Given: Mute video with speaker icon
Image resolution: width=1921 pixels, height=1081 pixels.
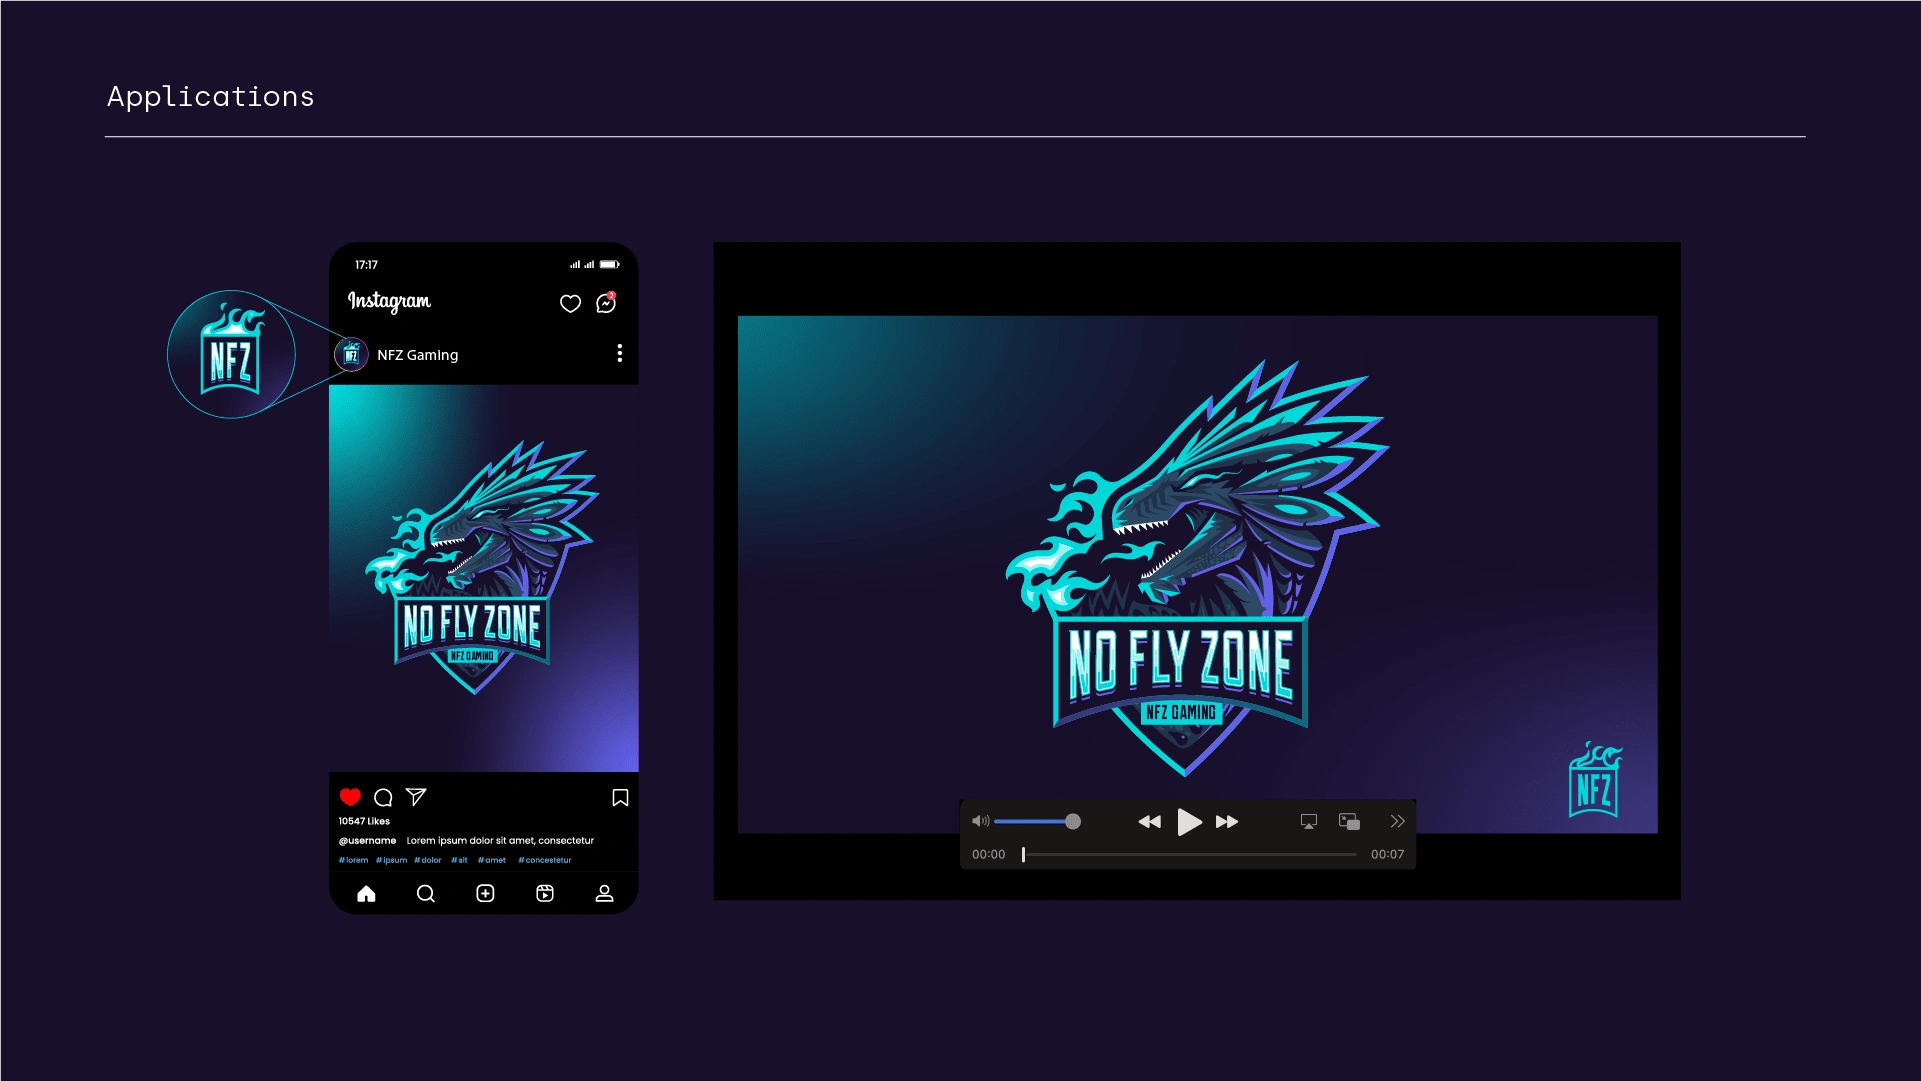Looking at the screenshot, I should (980, 821).
